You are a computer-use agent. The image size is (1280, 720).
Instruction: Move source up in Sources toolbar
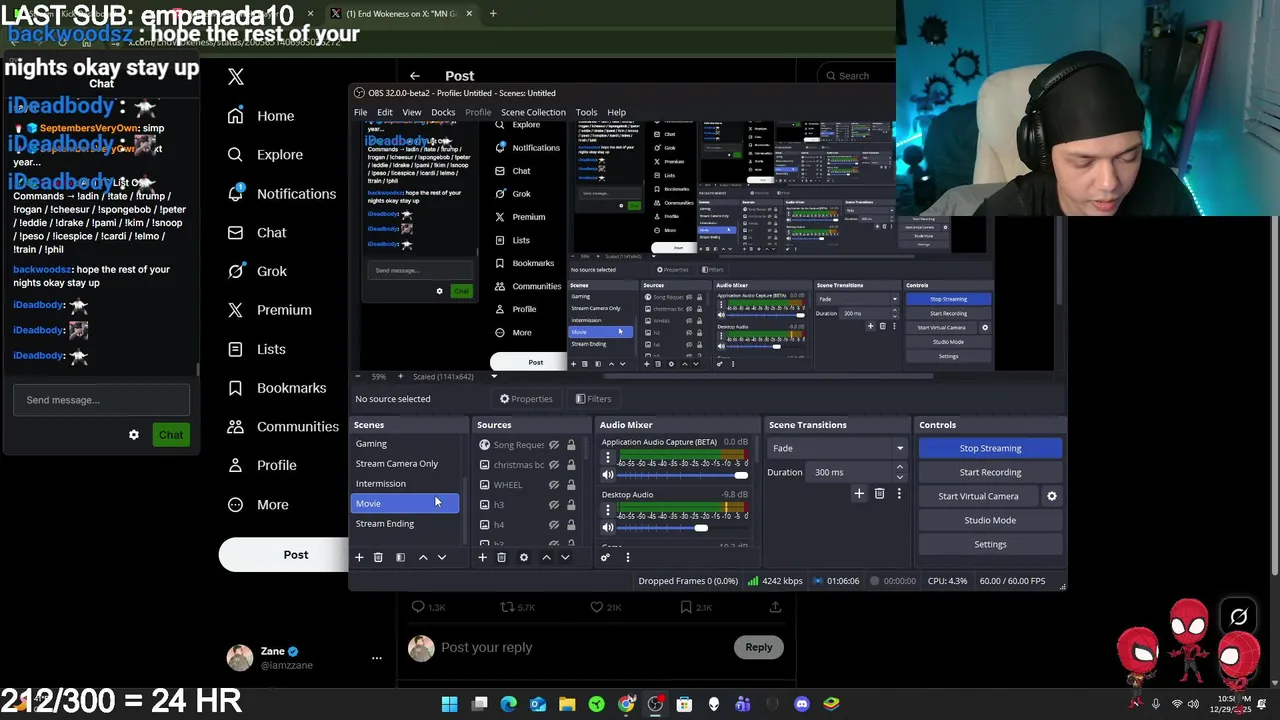pyautogui.click(x=546, y=557)
